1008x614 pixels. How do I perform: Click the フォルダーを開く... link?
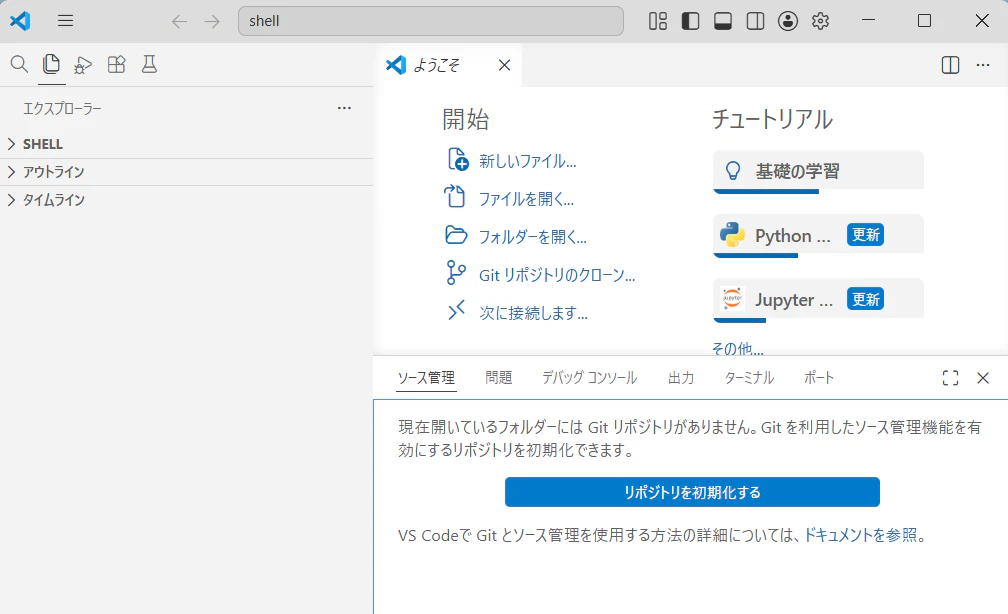533,237
